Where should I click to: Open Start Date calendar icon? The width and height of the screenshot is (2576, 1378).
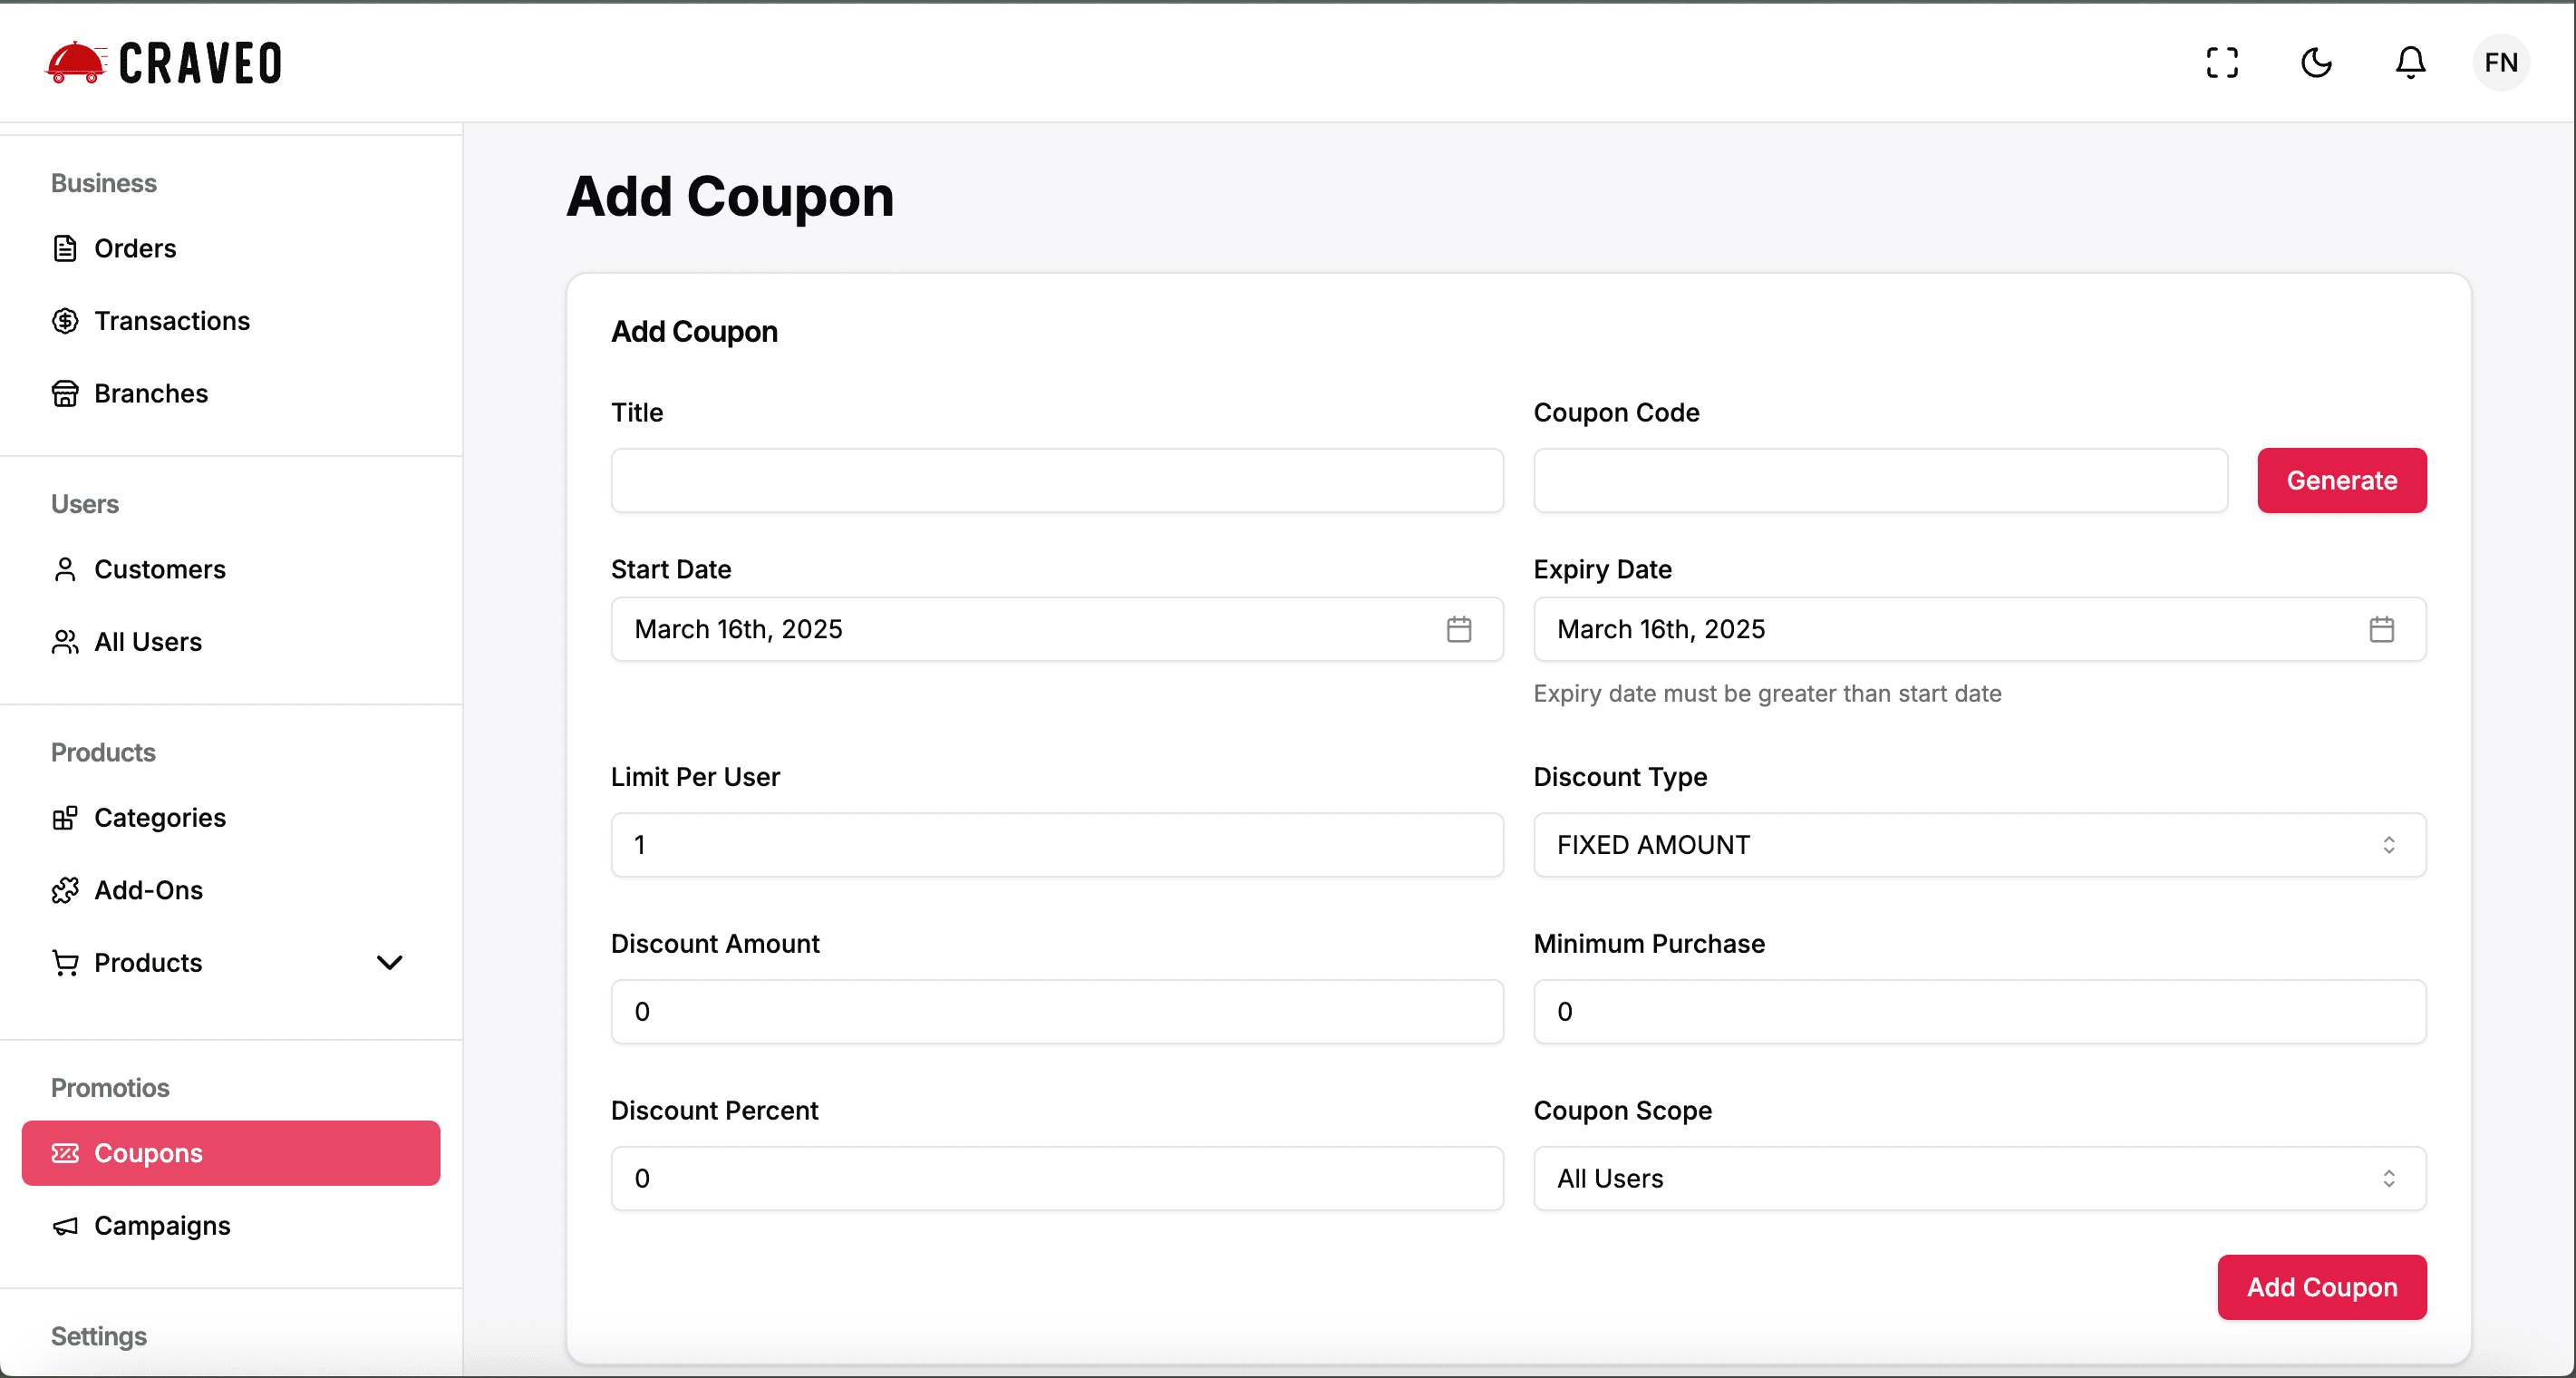coord(1459,629)
